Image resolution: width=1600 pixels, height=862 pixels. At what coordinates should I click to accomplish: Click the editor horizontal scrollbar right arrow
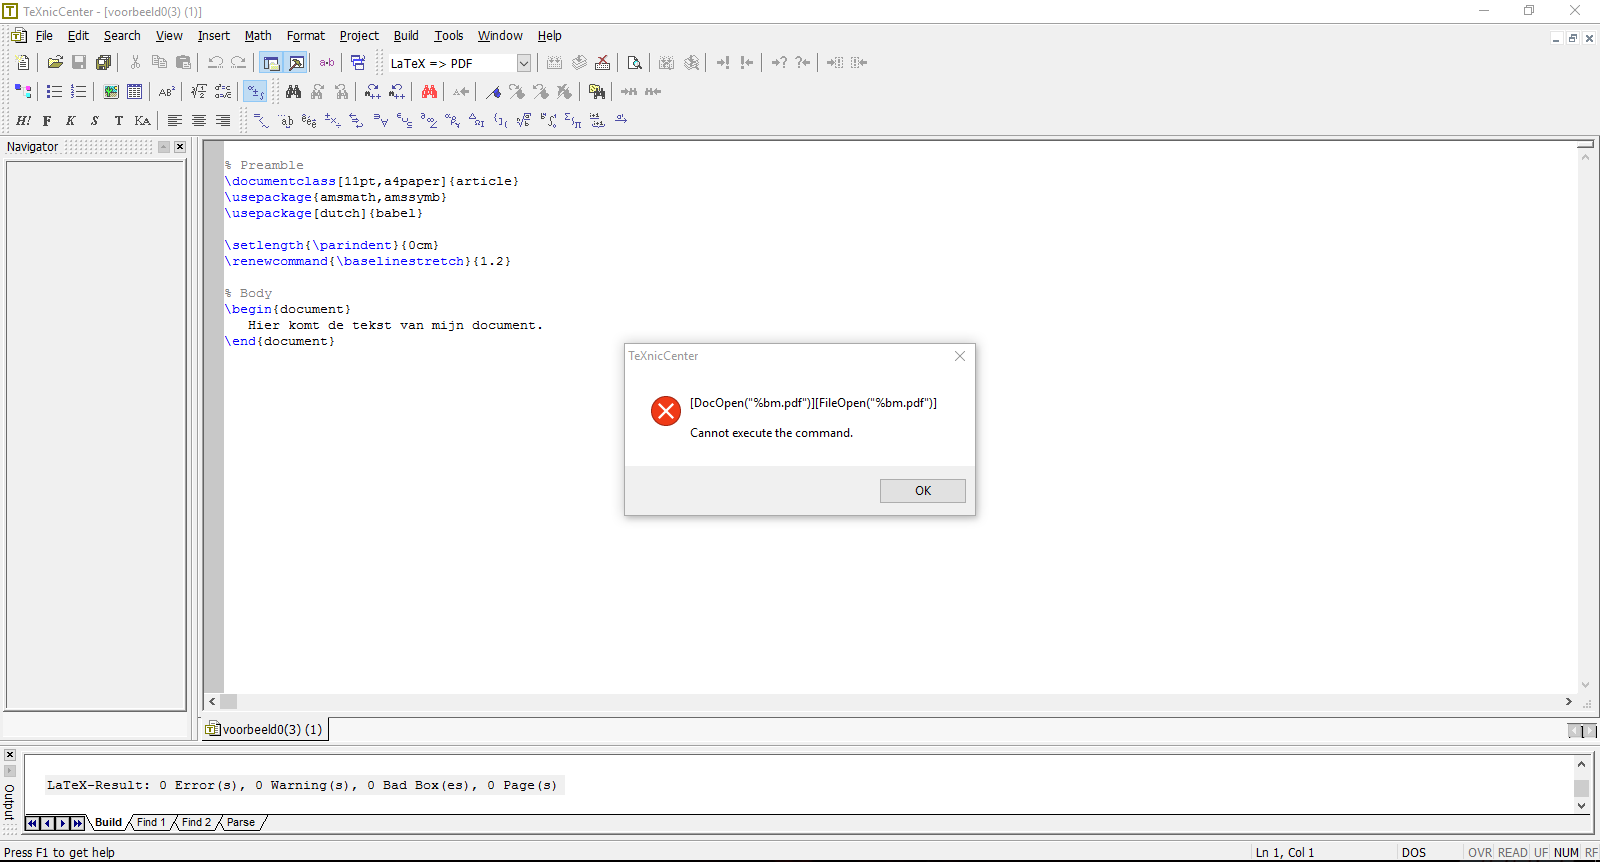1568,702
